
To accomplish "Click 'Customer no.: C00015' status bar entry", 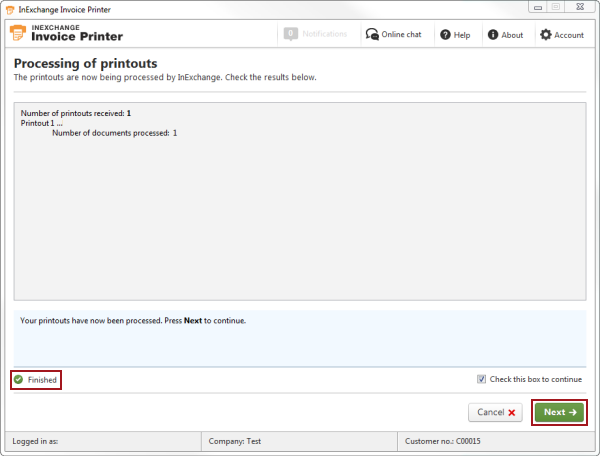I will (442, 441).
